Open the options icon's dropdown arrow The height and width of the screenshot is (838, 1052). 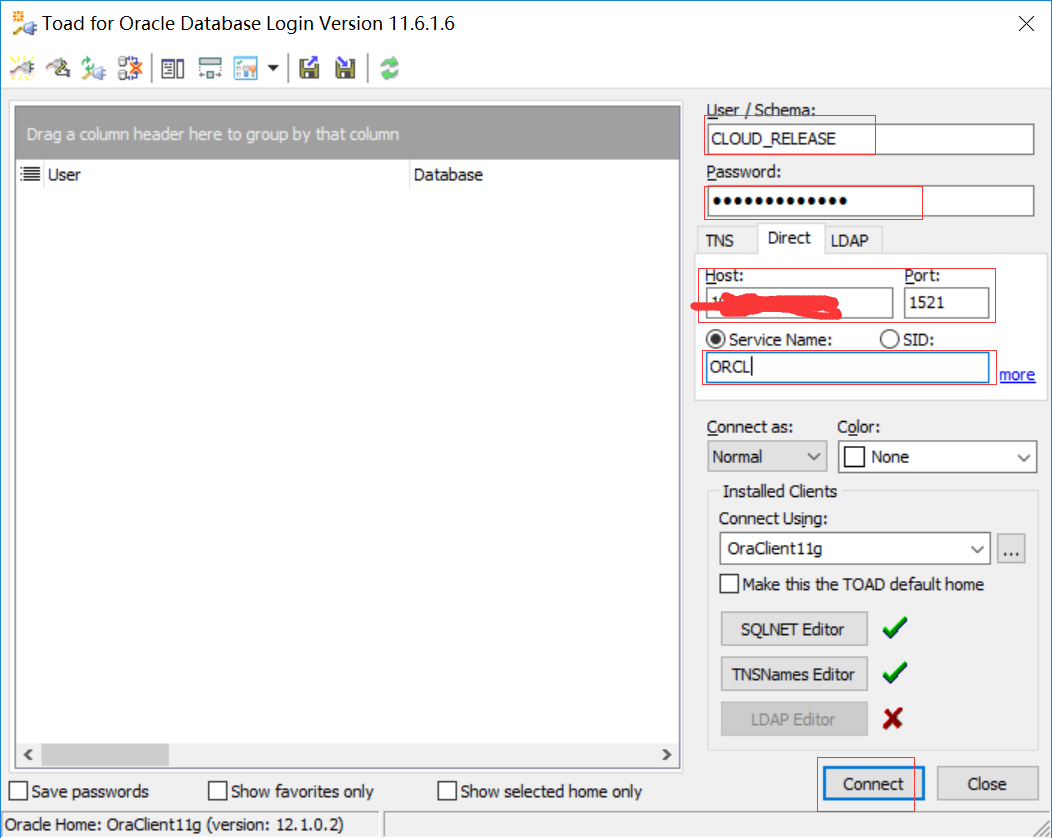point(273,68)
